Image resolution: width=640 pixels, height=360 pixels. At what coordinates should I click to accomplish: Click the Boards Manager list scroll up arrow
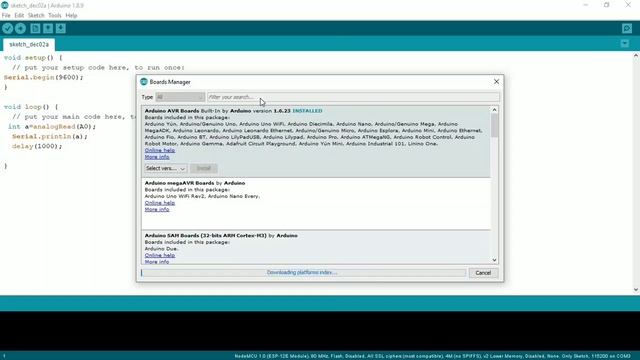(494, 110)
